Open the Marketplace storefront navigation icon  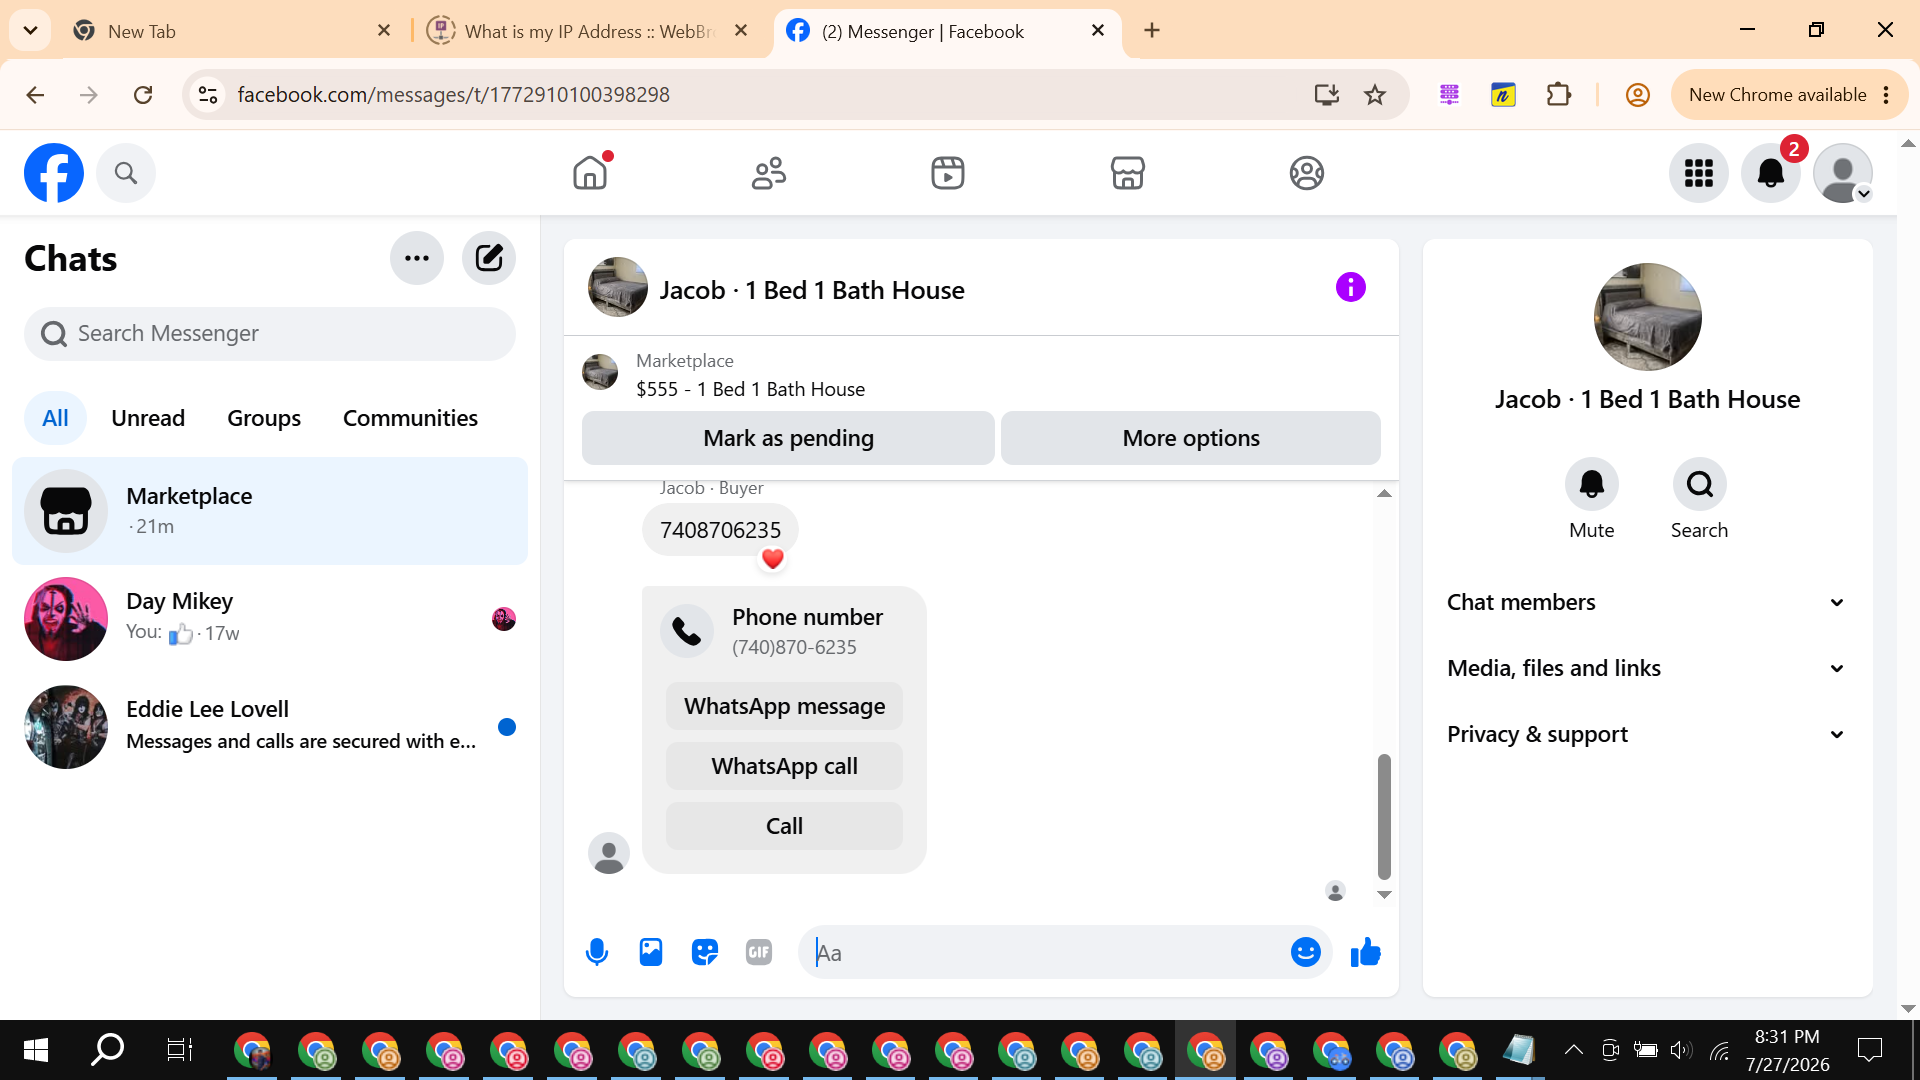(x=1128, y=173)
